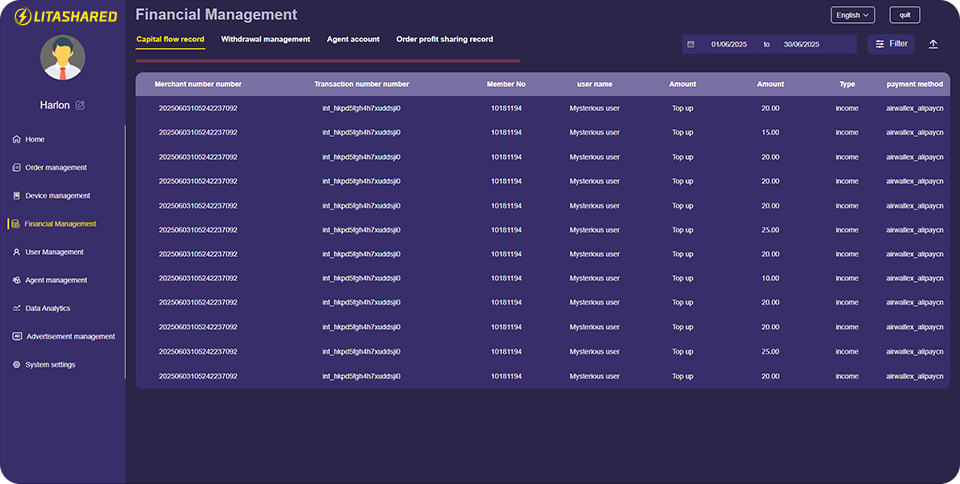Click the export upload icon

click(933, 44)
